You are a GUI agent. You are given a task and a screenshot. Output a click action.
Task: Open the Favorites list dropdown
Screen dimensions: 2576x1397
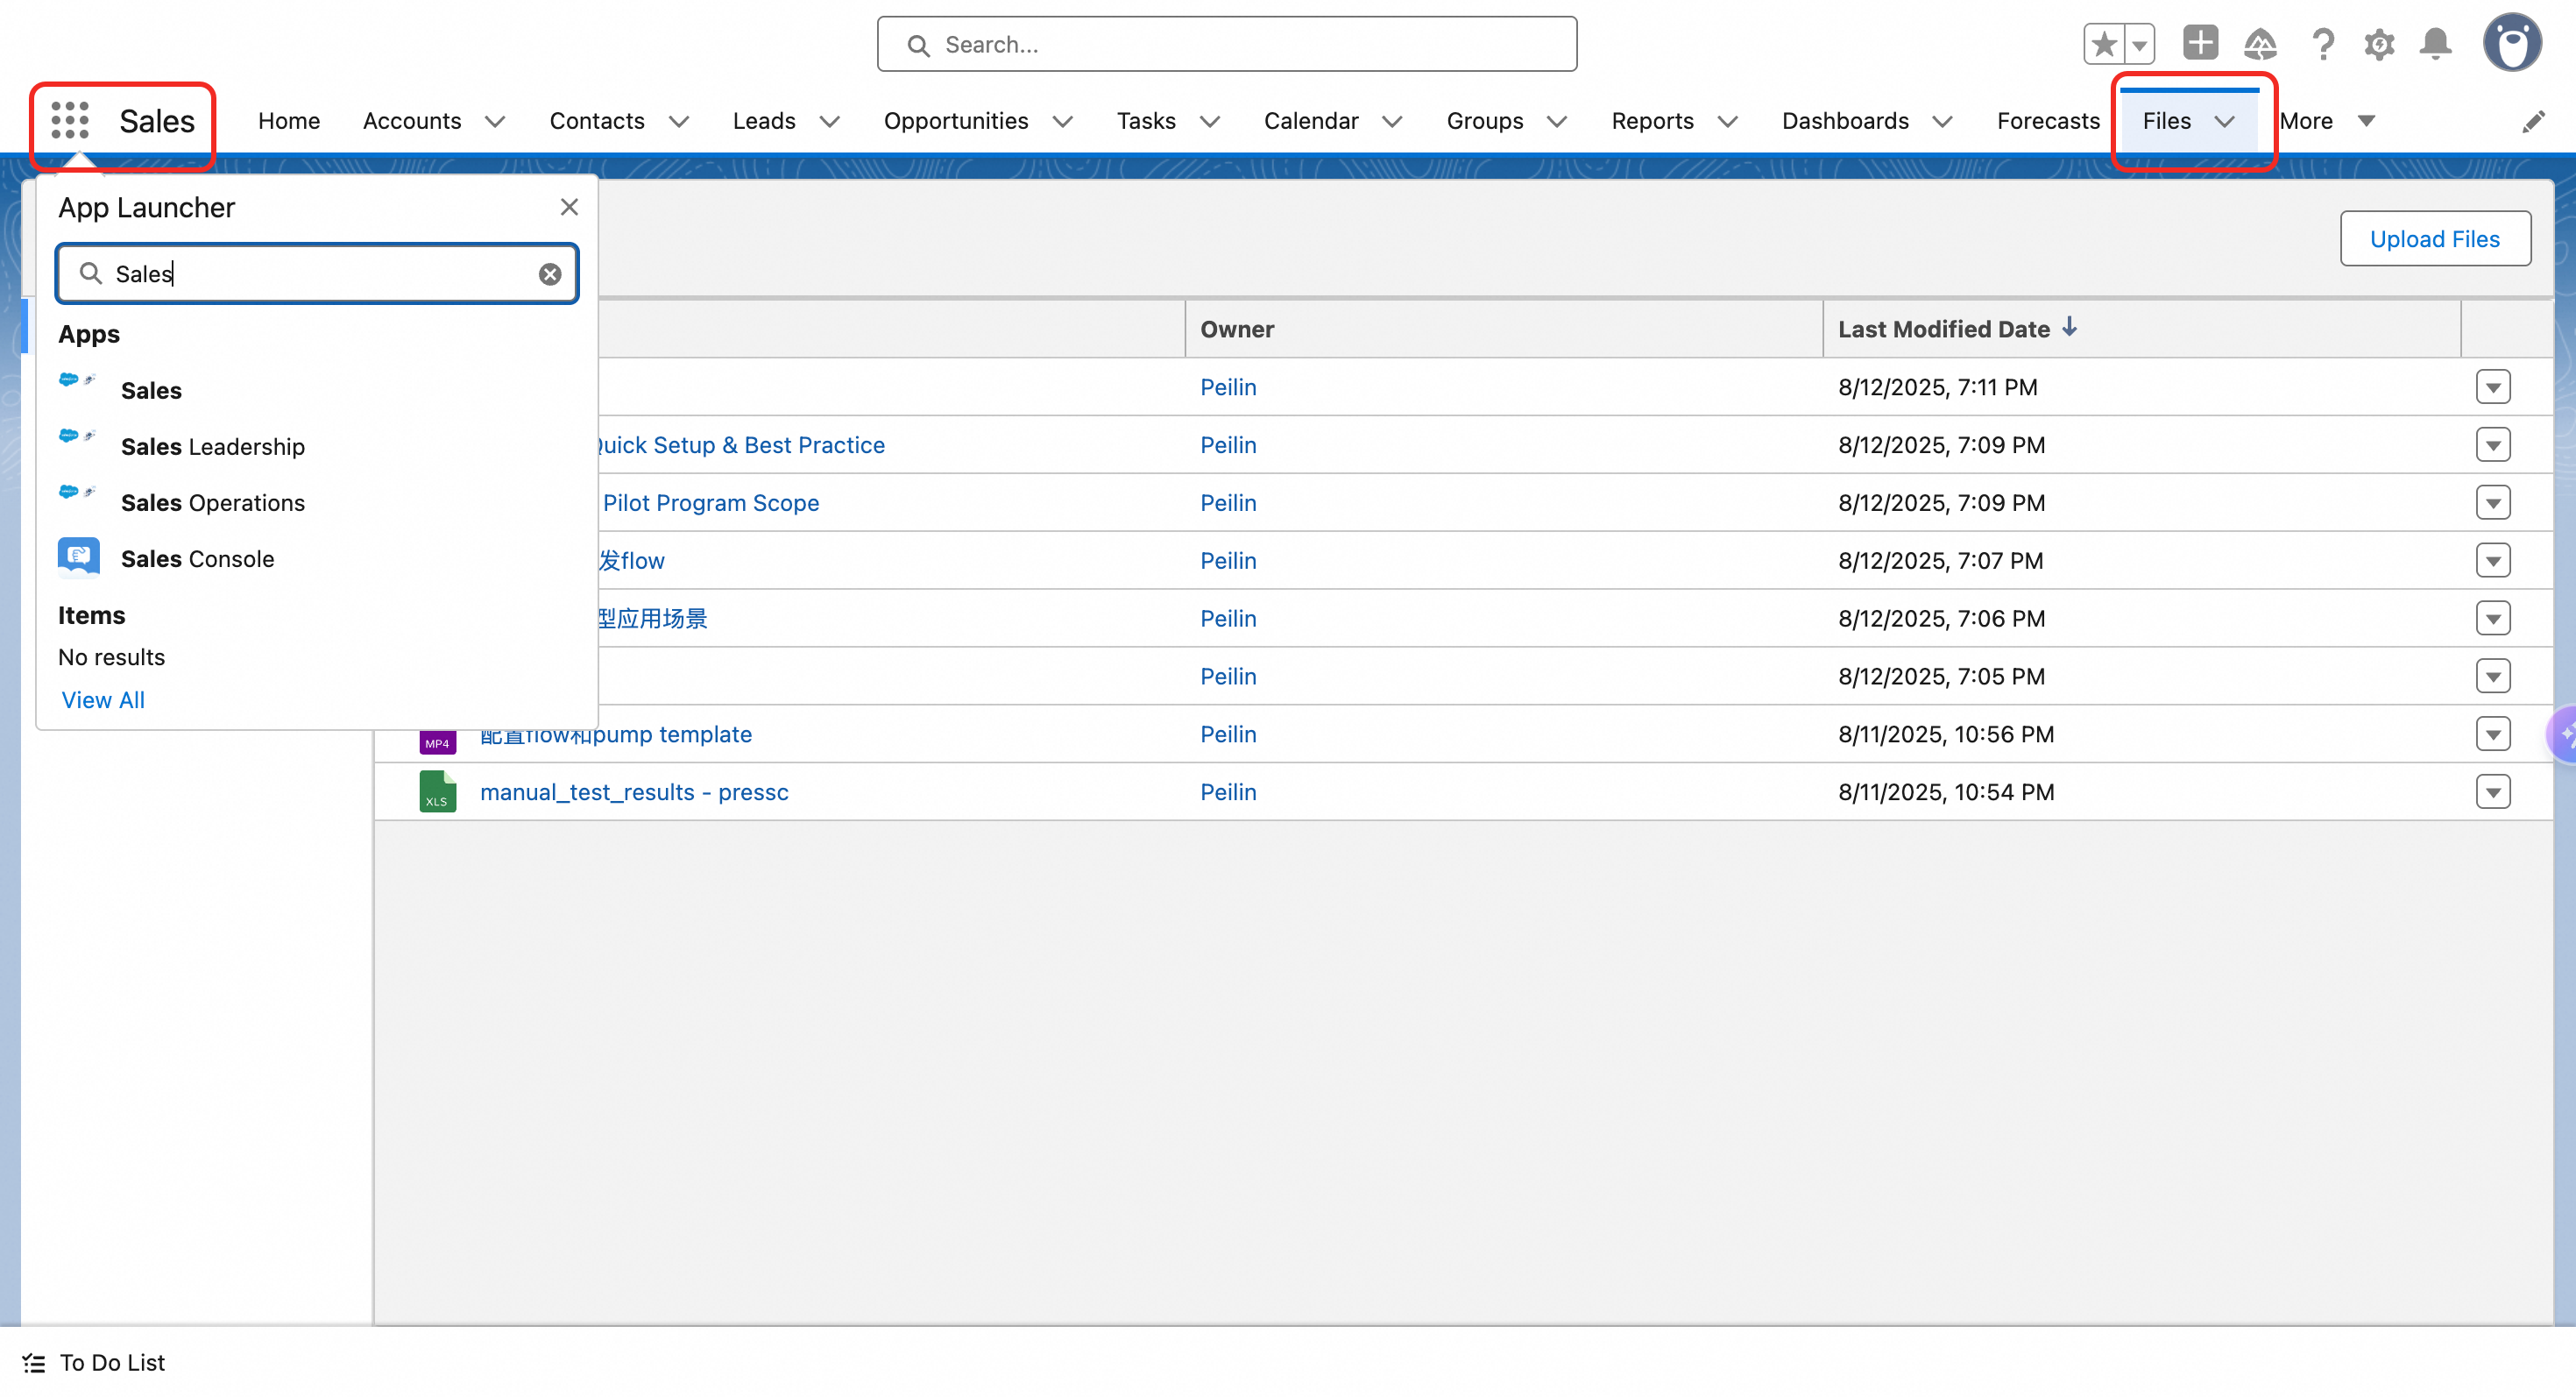pos(2140,44)
